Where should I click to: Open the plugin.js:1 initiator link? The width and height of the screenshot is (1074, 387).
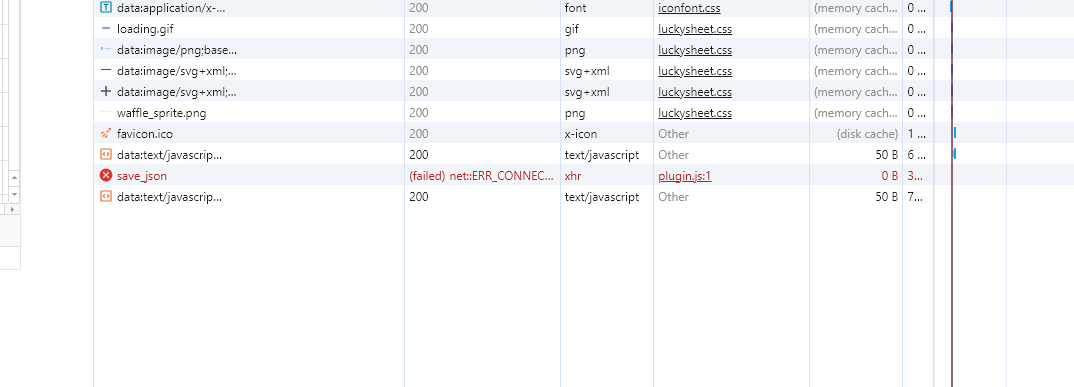click(685, 176)
